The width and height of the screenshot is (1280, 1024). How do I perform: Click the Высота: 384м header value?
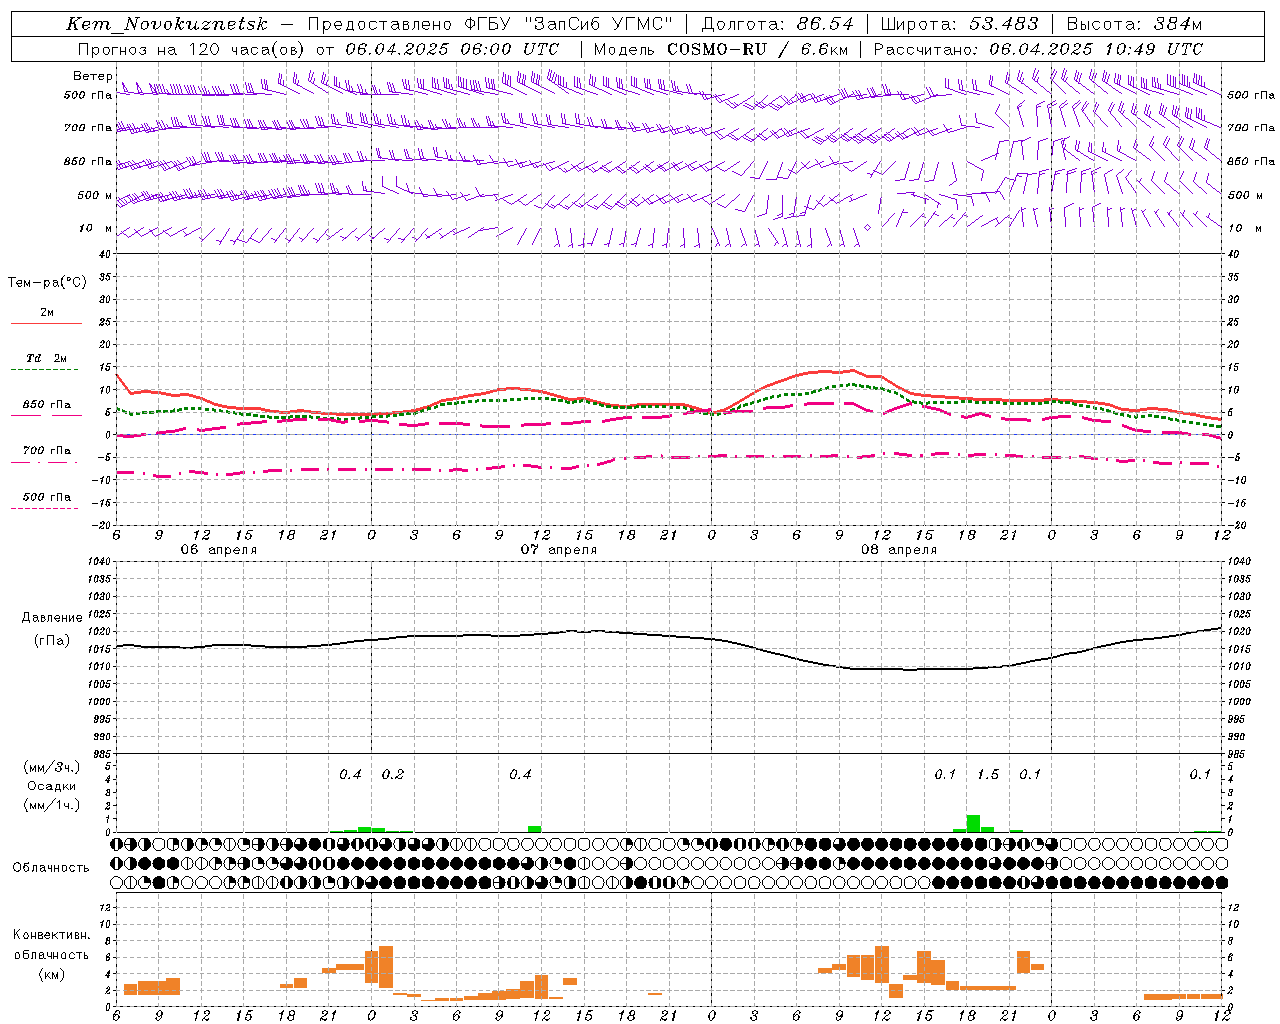point(1134,24)
